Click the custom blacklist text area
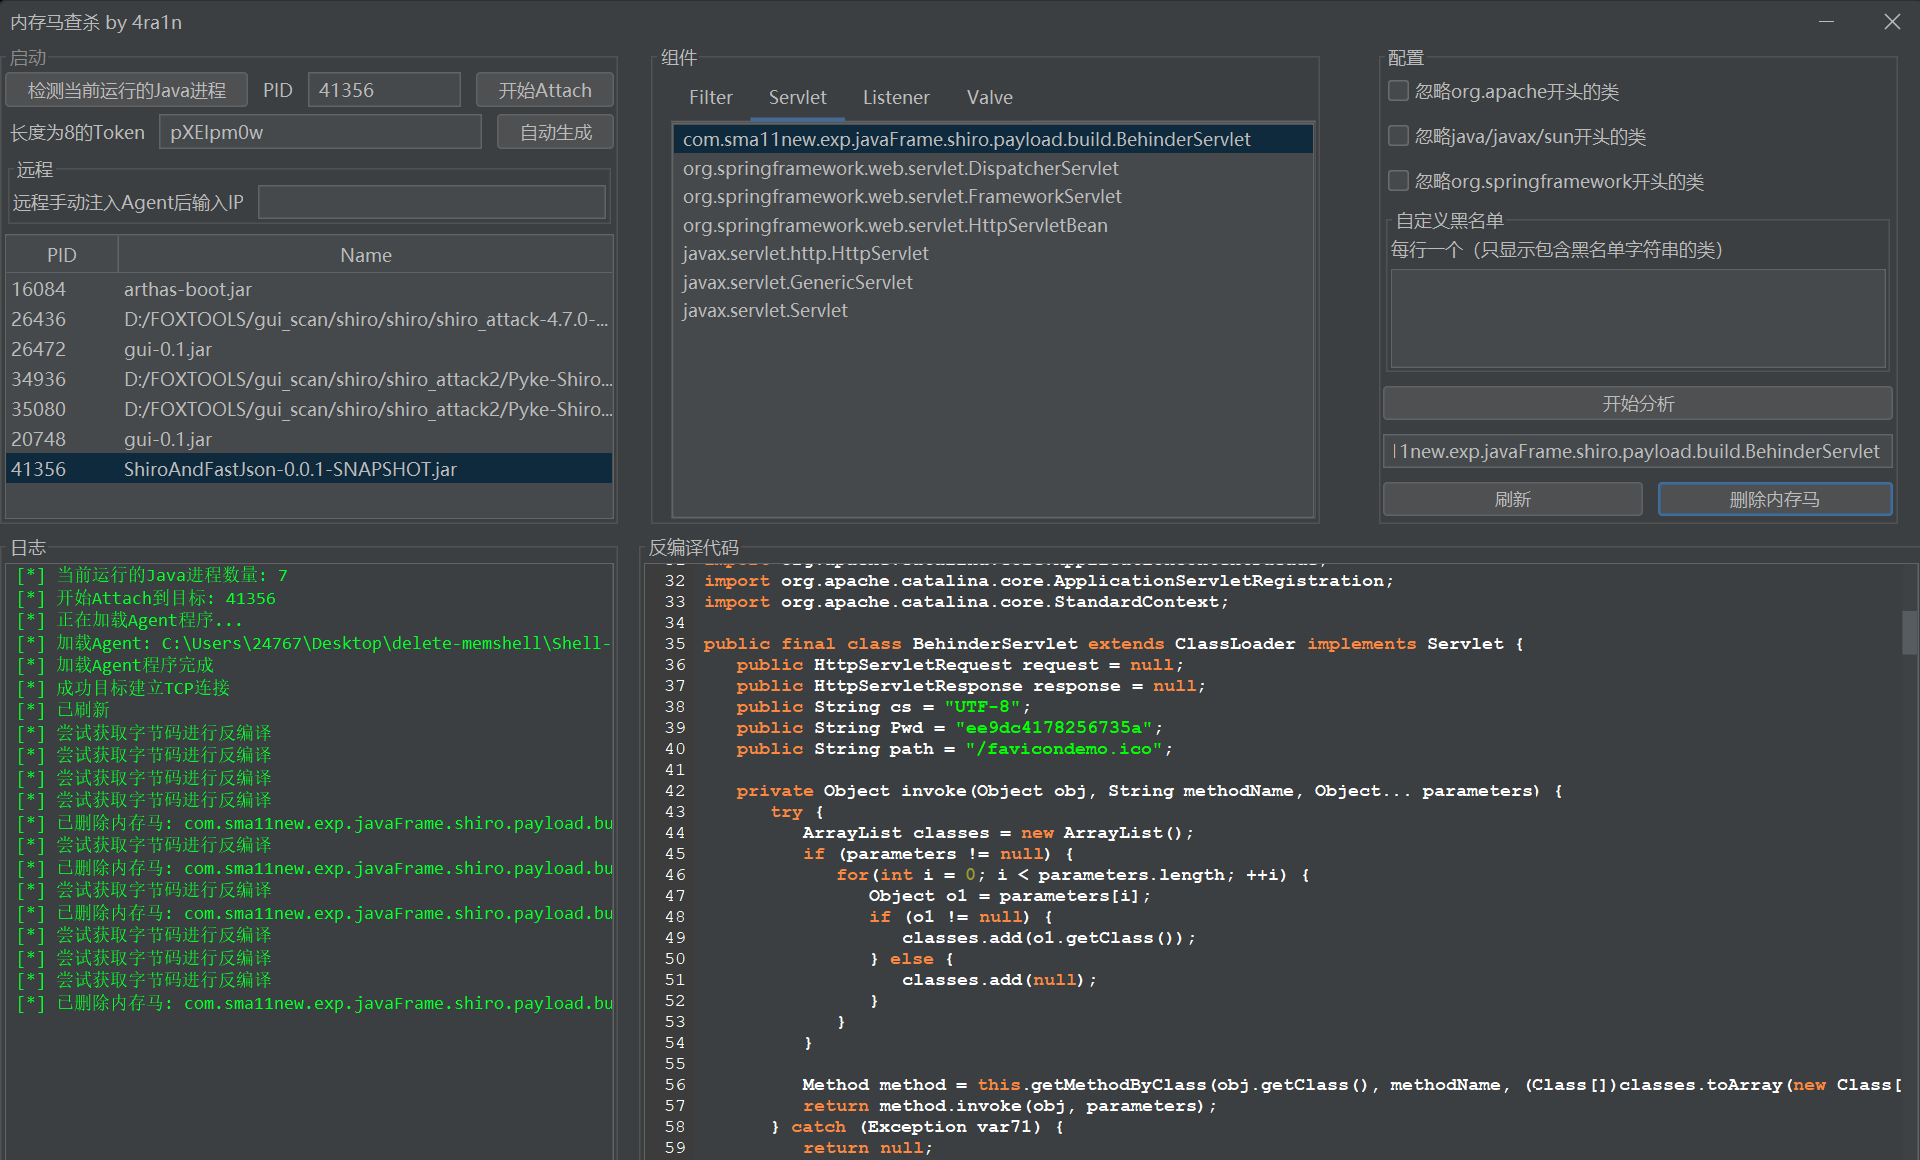This screenshot has height=1160, width=1920. pyautogui.click(x=1637, y=318)
